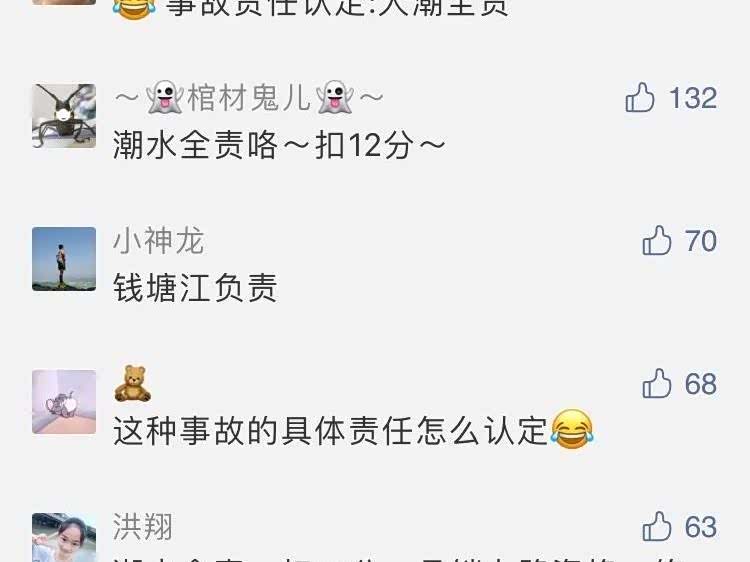Select the 68 like count
This screenshot has width=750, height=562.
[x=701, y=383]
